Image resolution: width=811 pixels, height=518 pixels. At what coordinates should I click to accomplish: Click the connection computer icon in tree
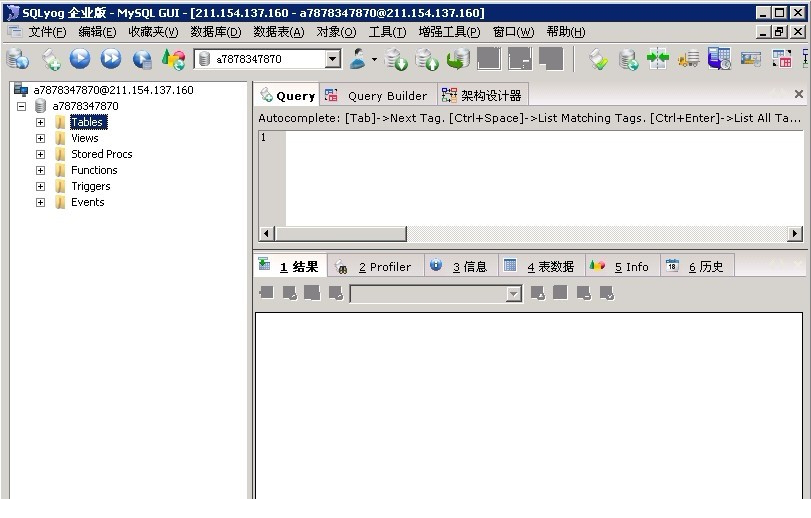click(21, 90)
